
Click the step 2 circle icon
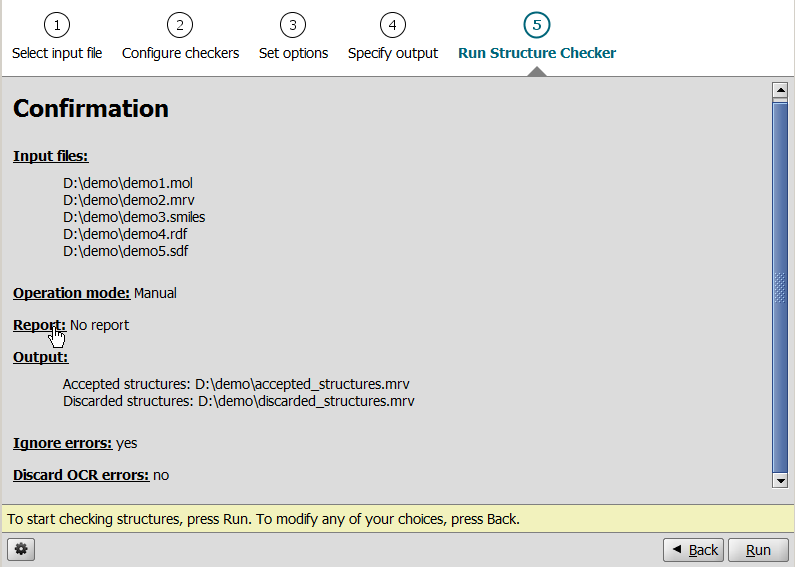pos(180,26)
